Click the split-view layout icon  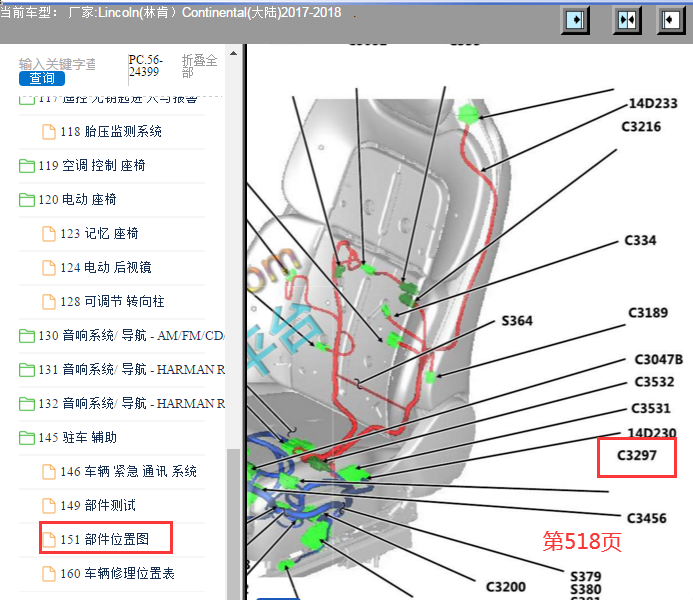click(x=627, y=20)
